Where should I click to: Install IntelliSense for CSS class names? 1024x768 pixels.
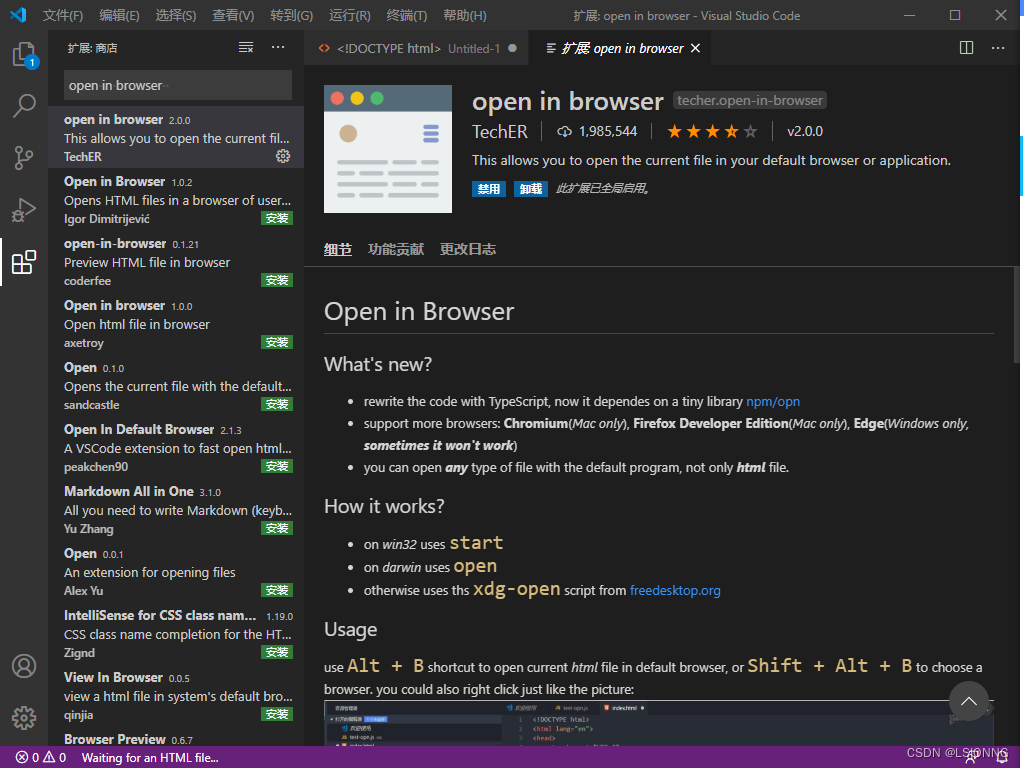click(277, 652)
